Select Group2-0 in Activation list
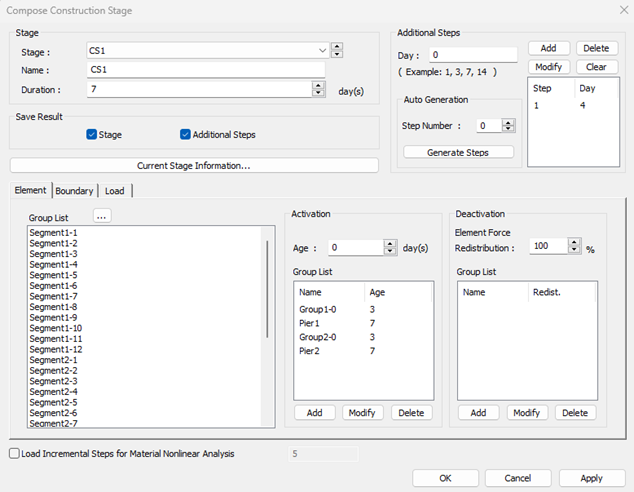Screen dimensions: 634x492 363,337
